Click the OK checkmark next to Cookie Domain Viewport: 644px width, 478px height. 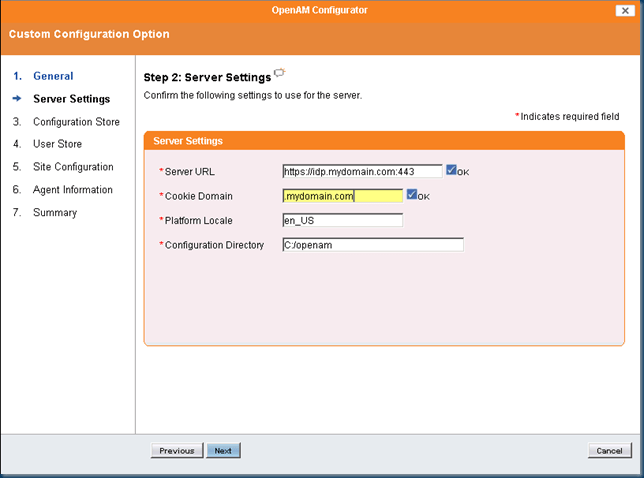tap(412, 195)
